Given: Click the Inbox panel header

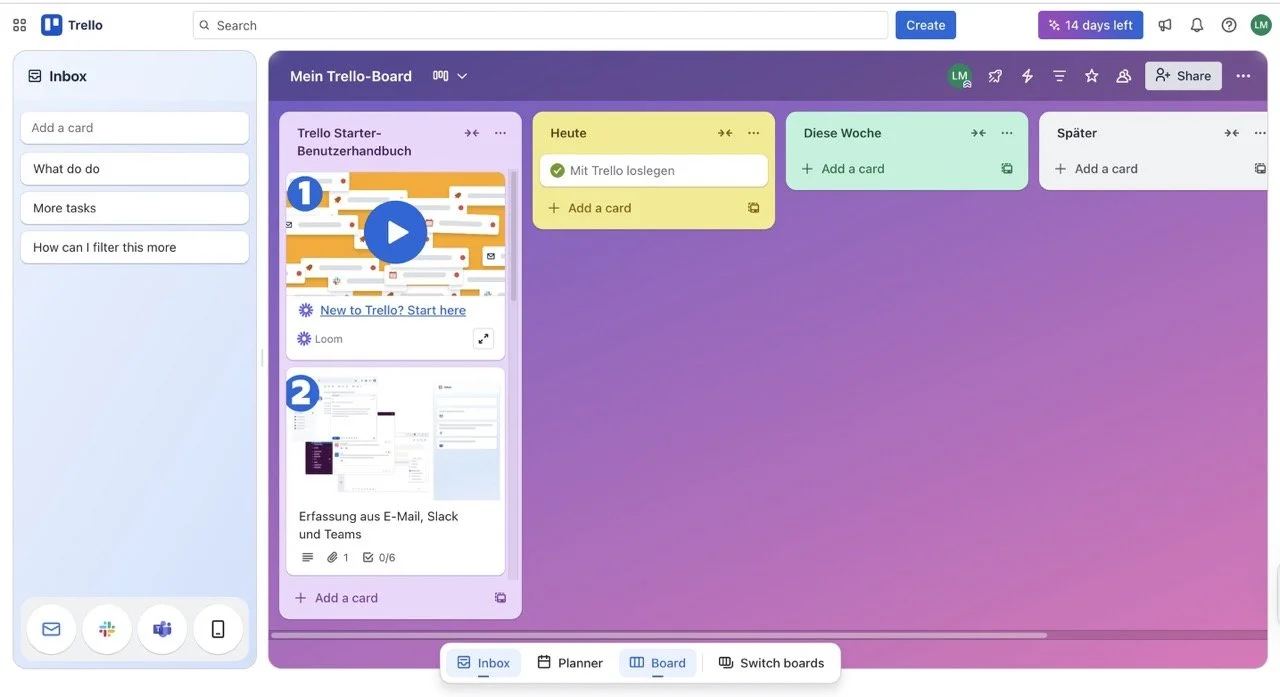Looking at the screenshot, I should point(135,76).
